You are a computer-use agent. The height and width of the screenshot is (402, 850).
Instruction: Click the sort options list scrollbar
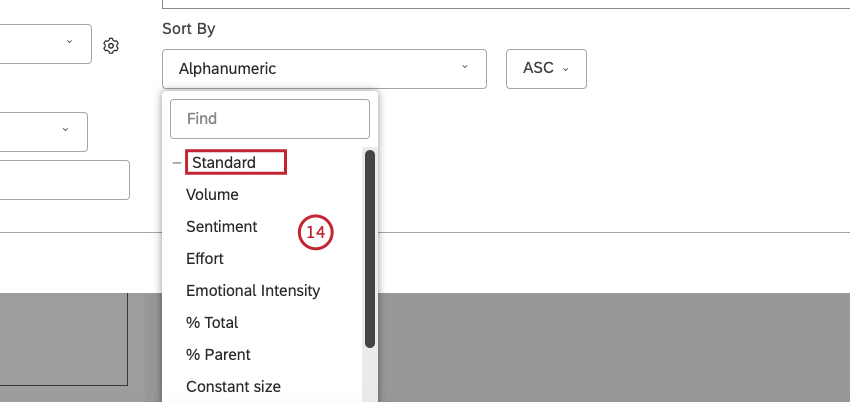pyautogui.click(x=370, y=250)
